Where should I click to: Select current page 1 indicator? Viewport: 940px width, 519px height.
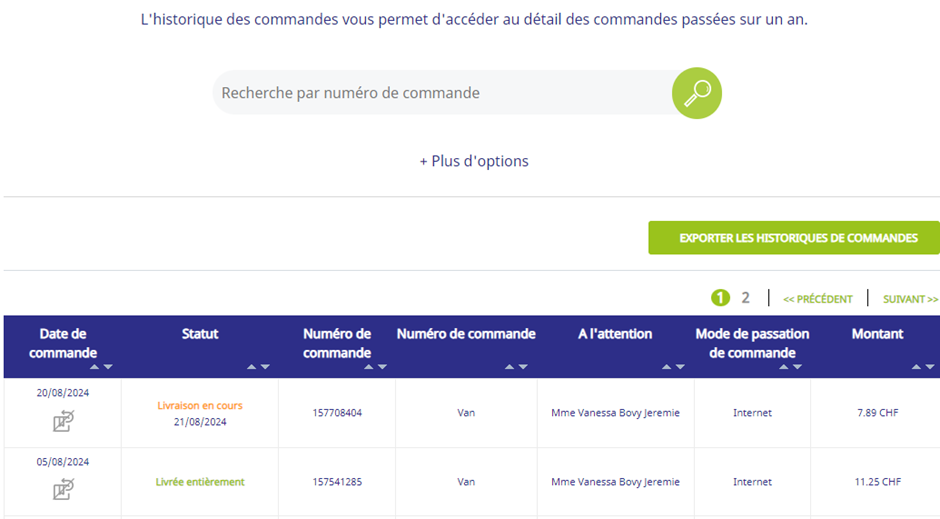coord(720,298)
